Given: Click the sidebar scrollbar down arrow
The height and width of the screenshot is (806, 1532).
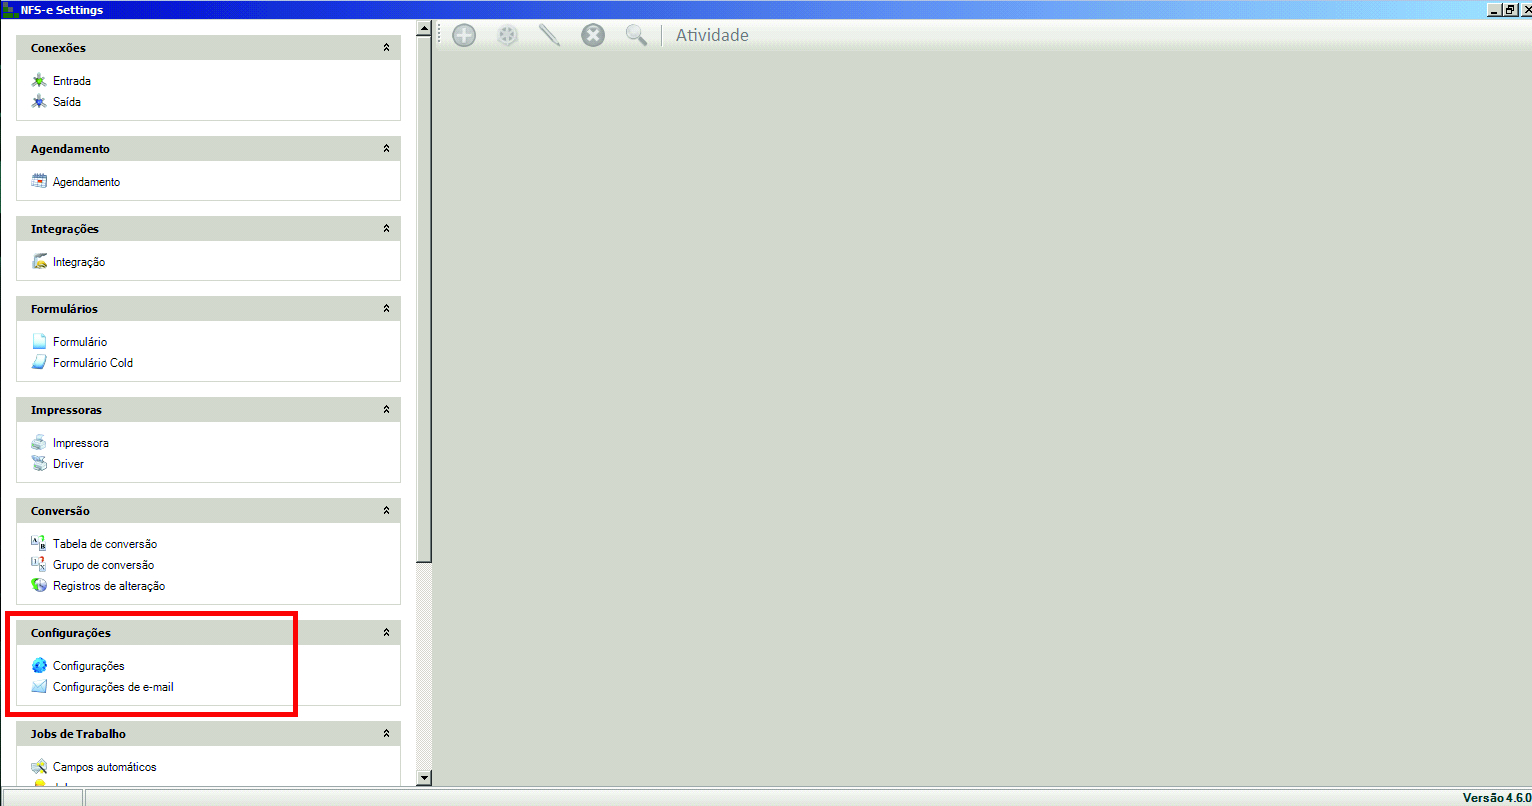Looking at the screenshot, I should click(424, 777).
